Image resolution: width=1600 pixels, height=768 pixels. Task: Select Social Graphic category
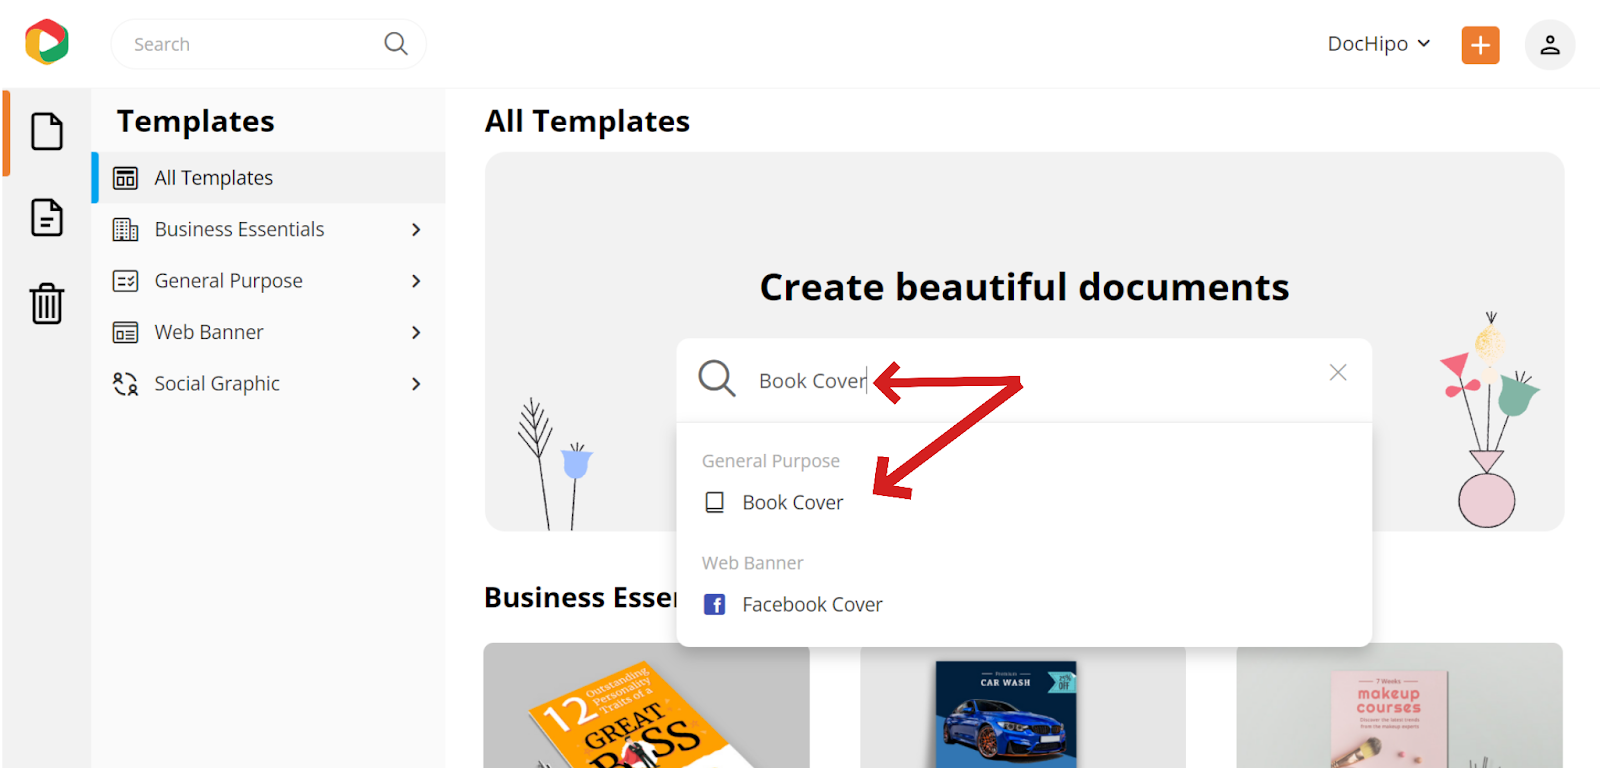pyautogui.click(x=268, y=384)
